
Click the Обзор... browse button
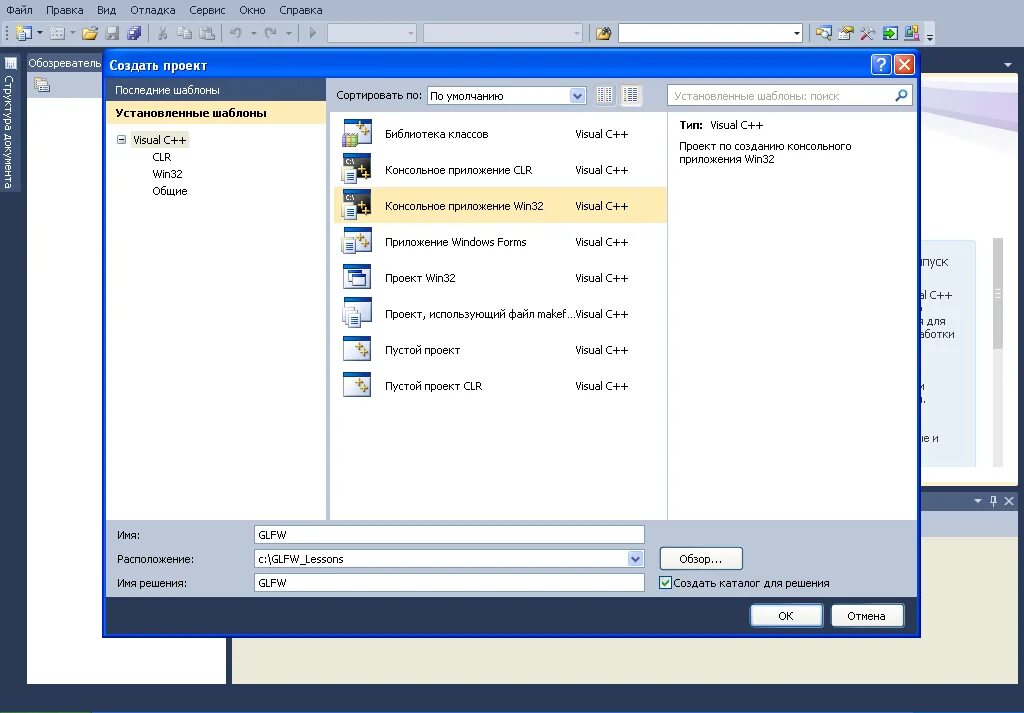(701, 559)
